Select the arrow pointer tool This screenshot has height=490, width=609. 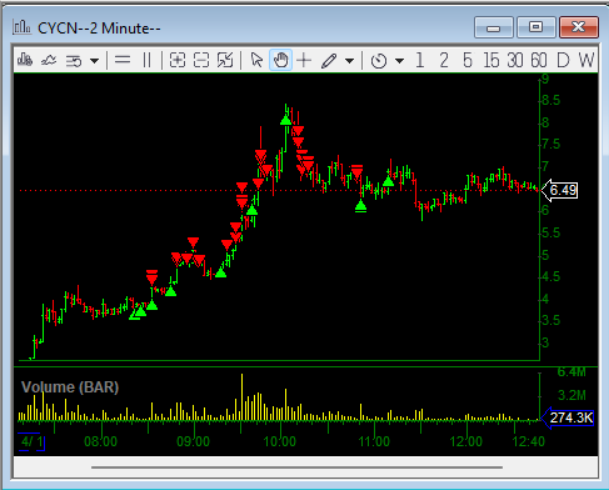[257, 60]
